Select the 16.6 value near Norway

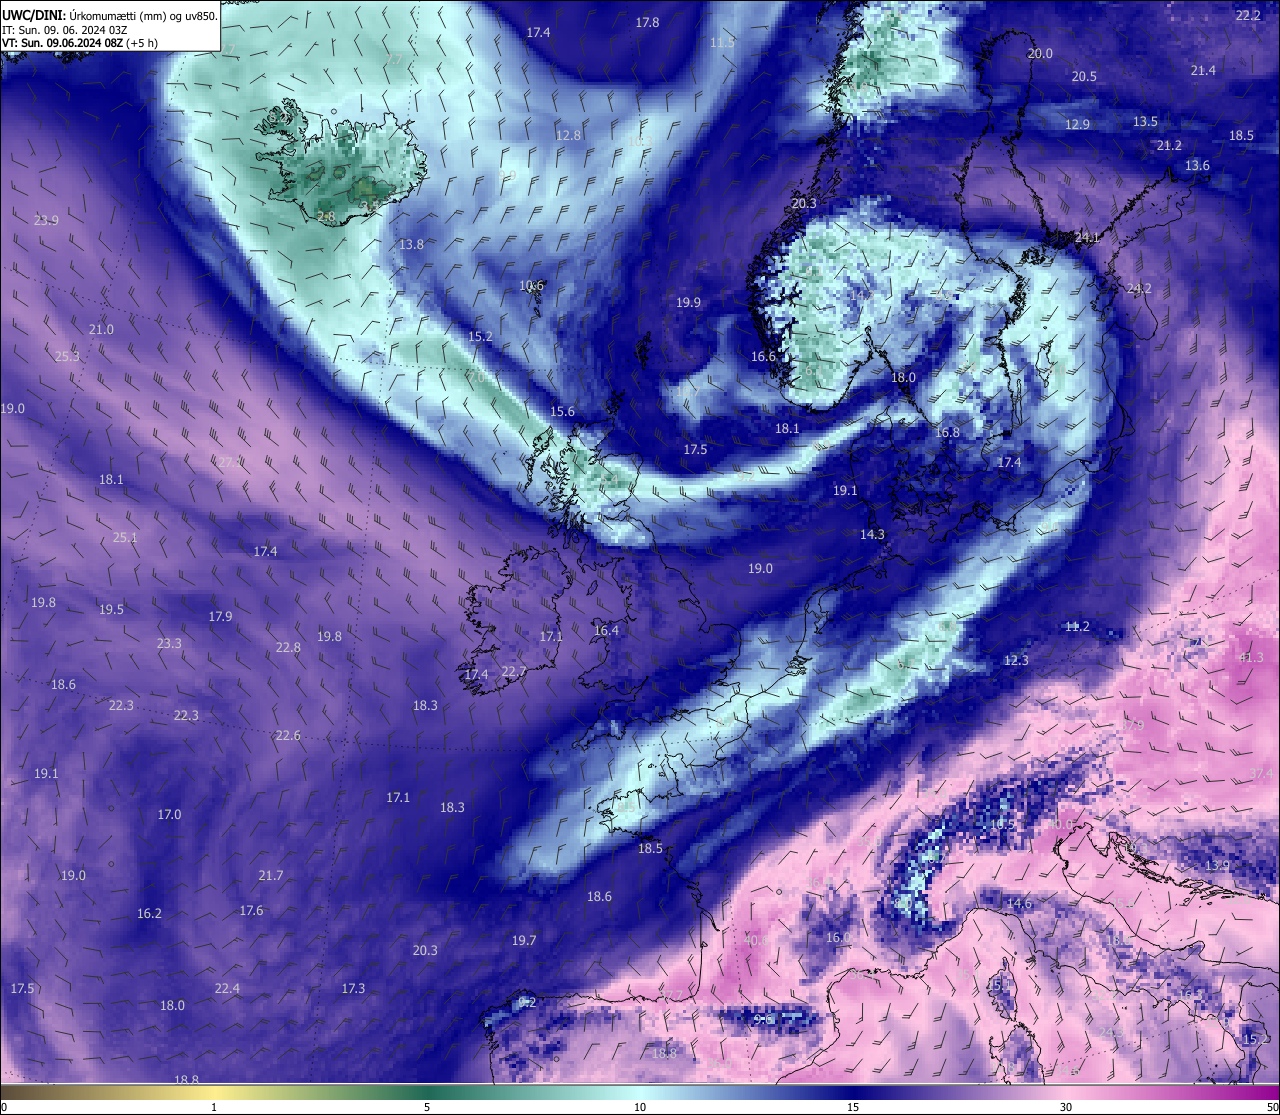pyautogui.click(x=763, y=356)
